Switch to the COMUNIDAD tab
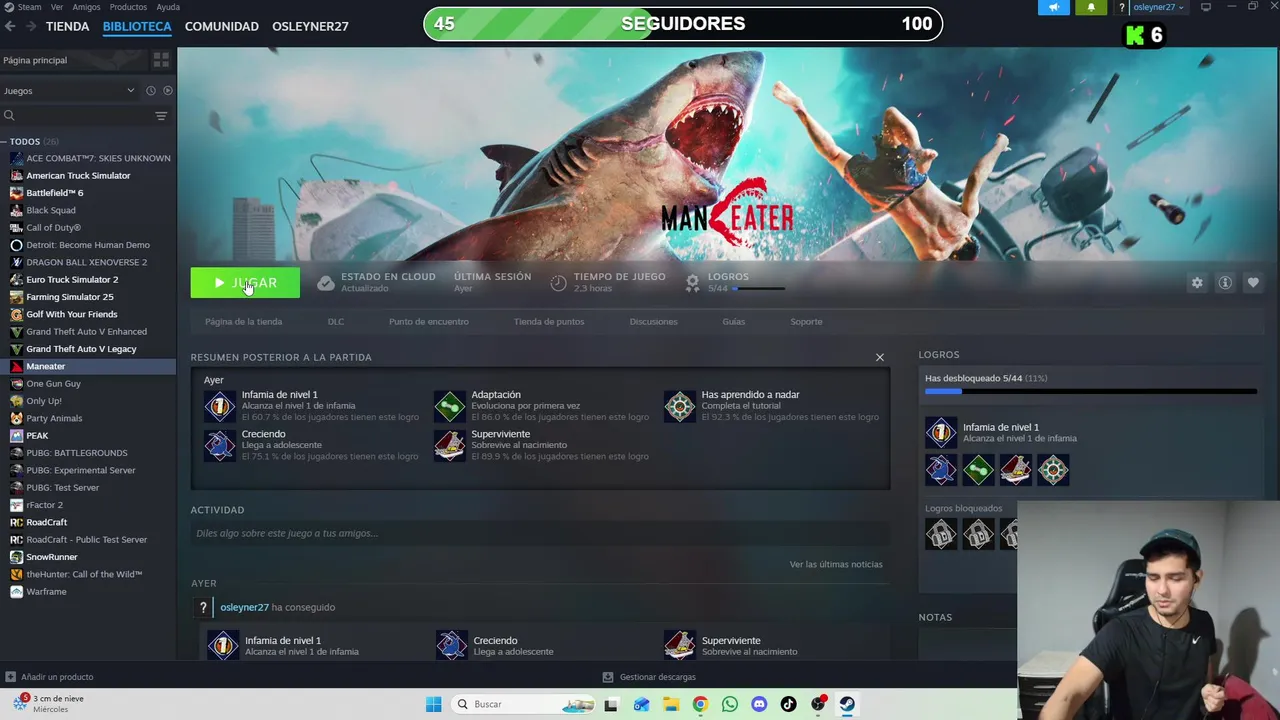This screenshot has width=1280, height=720. coord(222,26)
